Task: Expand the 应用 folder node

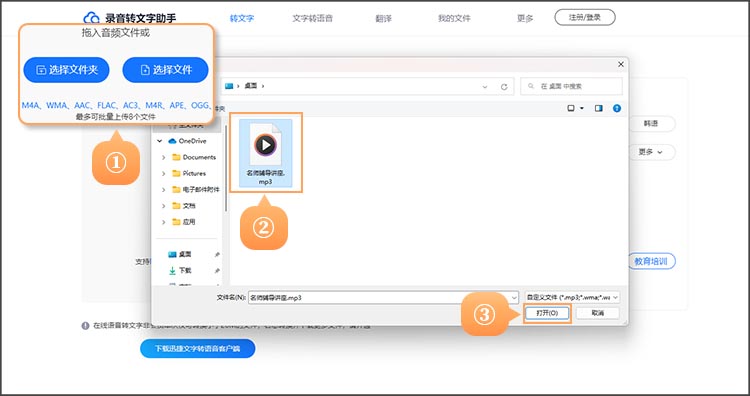Action: click(x=164, y=222)
